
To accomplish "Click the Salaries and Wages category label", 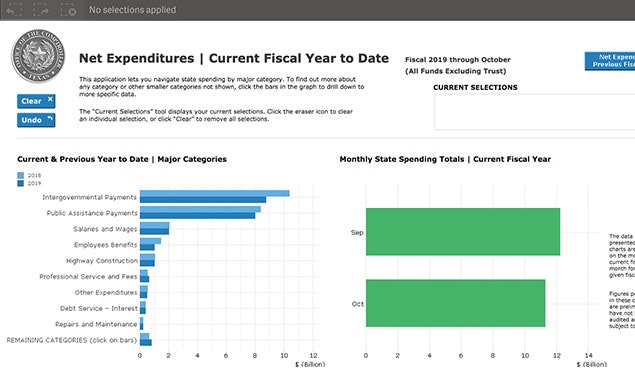I will [x=105, y=229].
